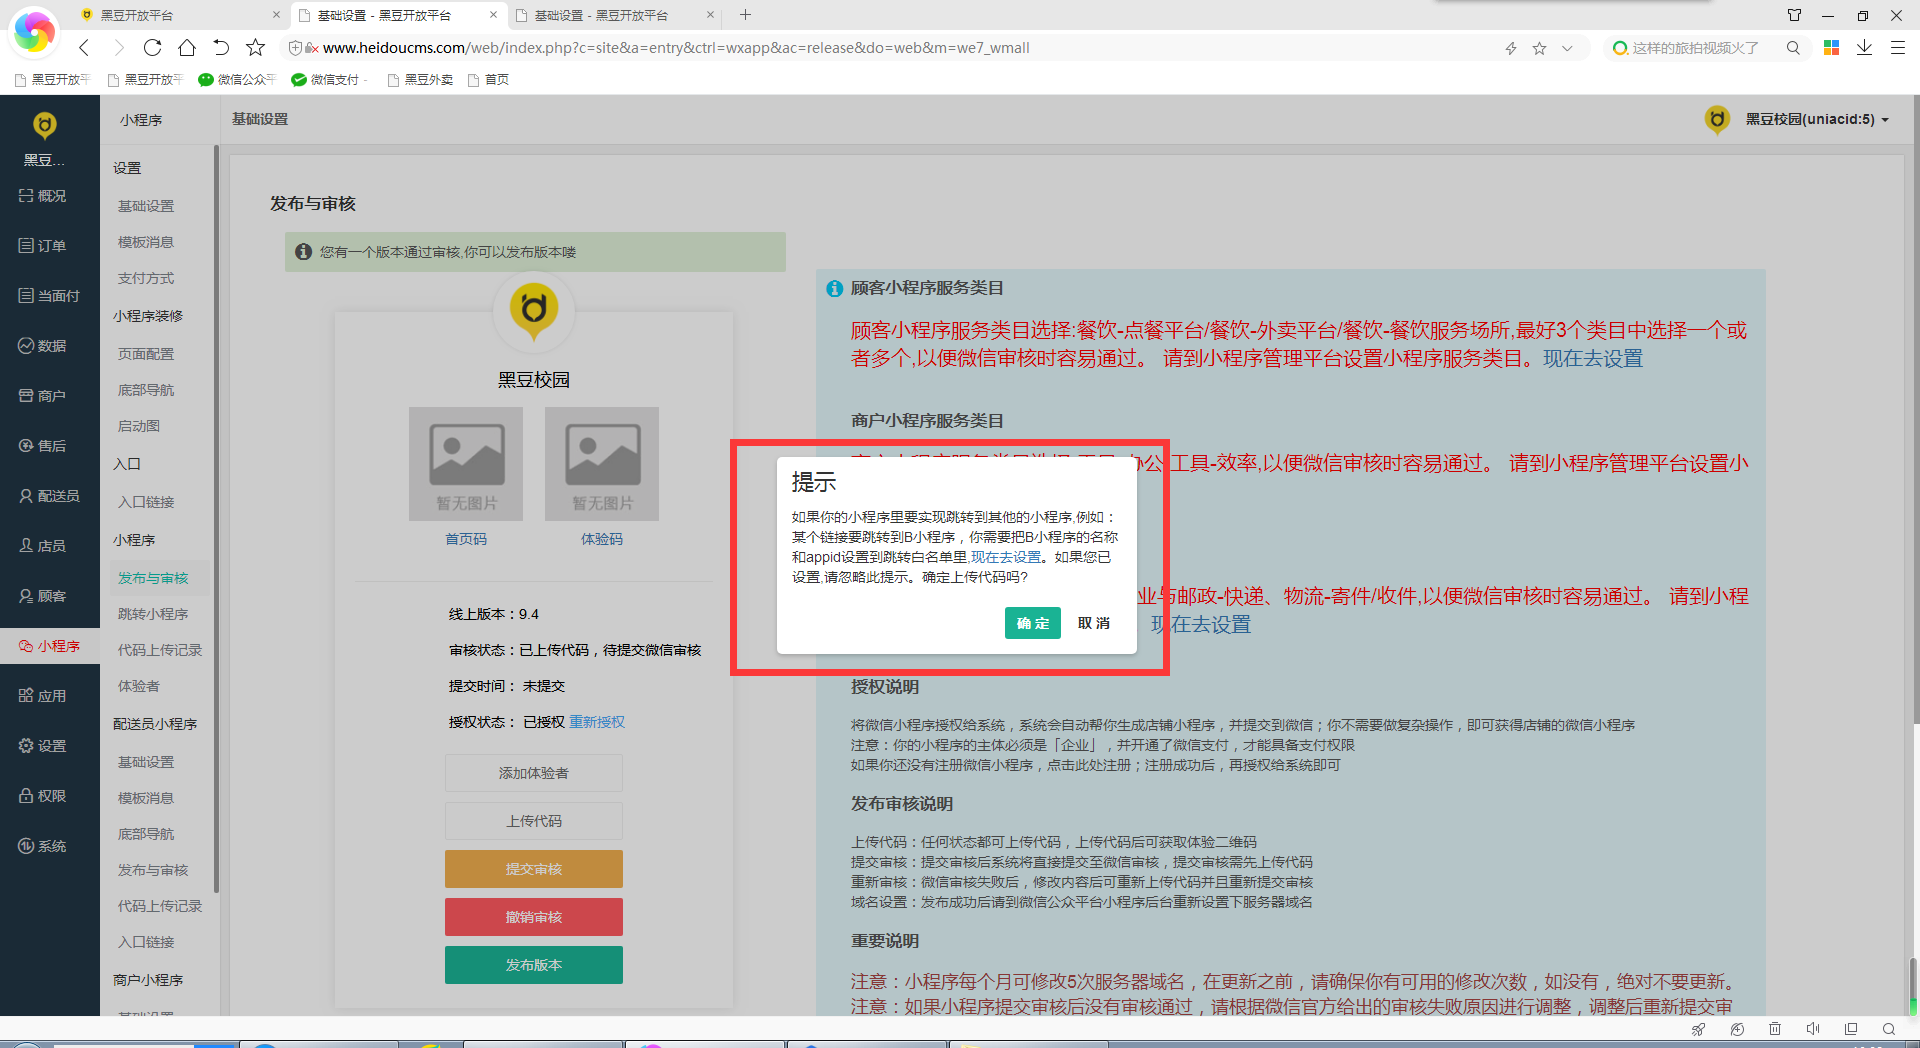Open 当面付 in the left sidebar
The height and width of the screenshot is (1048, 1920).
point(49,296)
